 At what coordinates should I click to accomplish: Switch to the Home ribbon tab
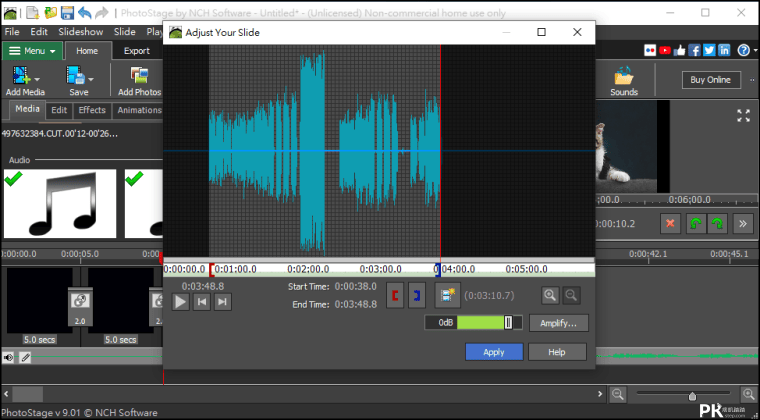pyautogui.click(x=87, y=51)
